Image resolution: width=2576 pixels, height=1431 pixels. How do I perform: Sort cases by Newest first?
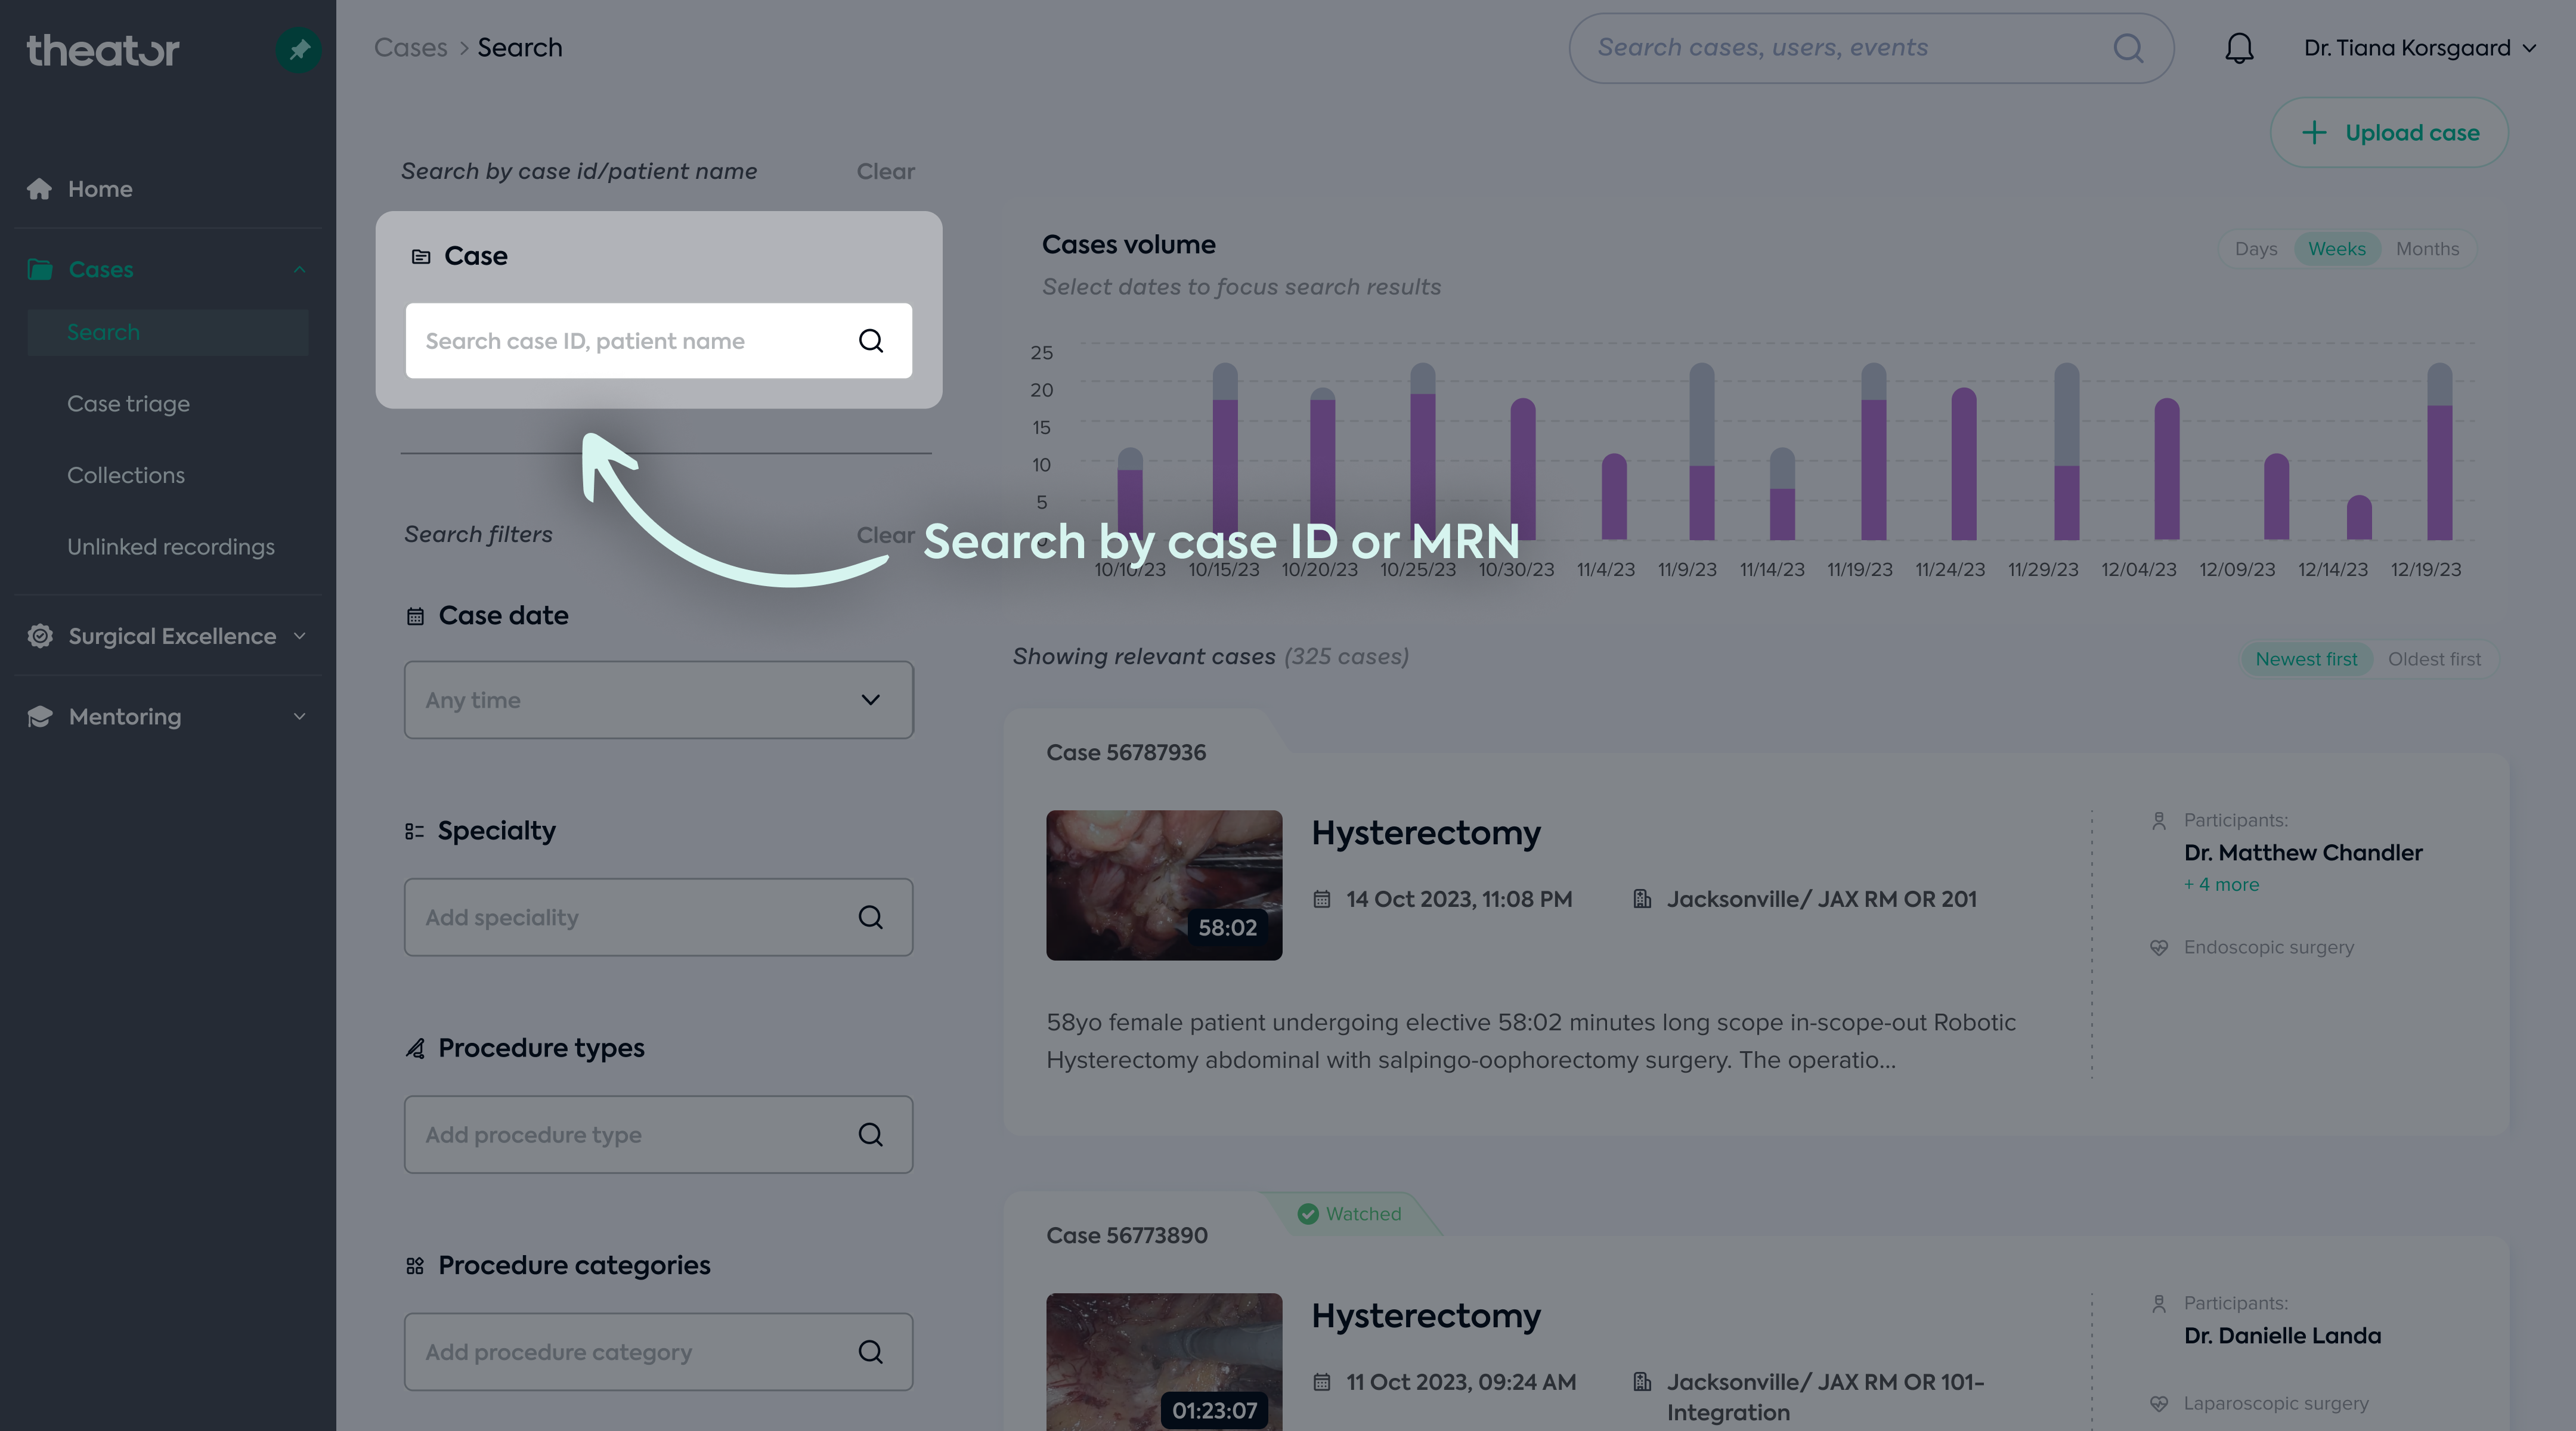tap(2306, 659)
